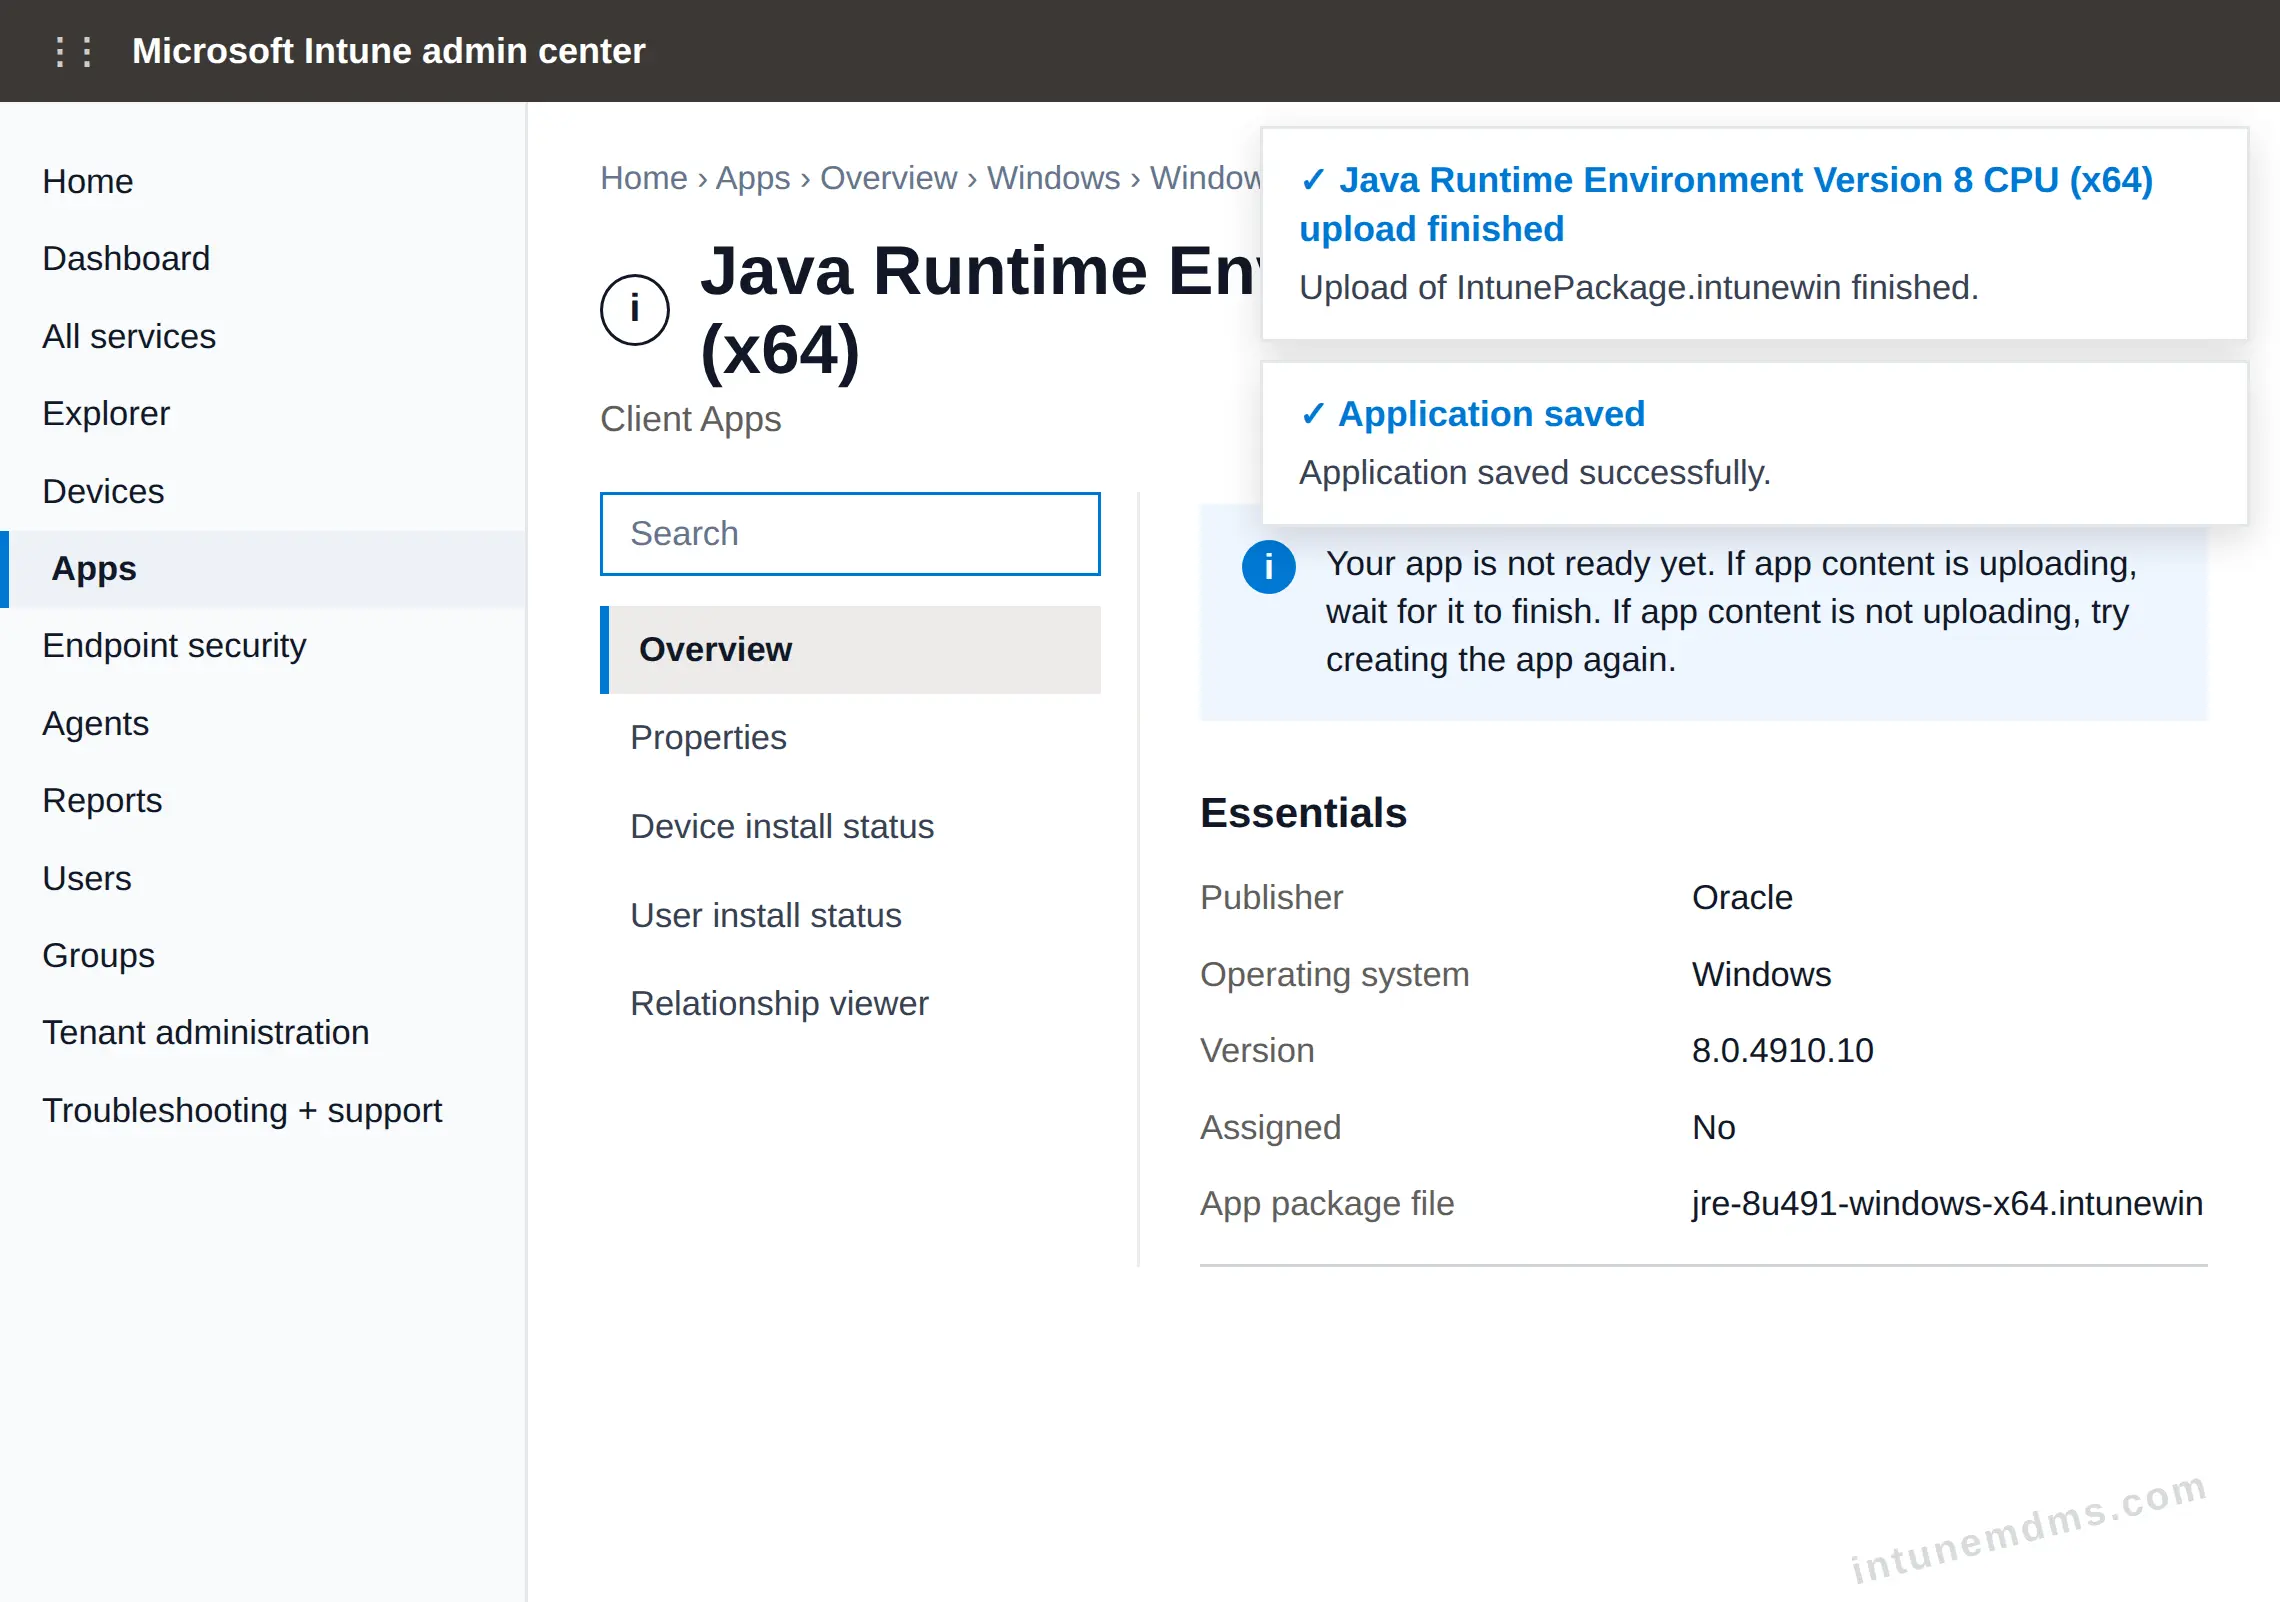The height and width of the screenshot is (1602, 2280).
Task: Open Groups in the left navigation
Action: (x=98, y=956)
